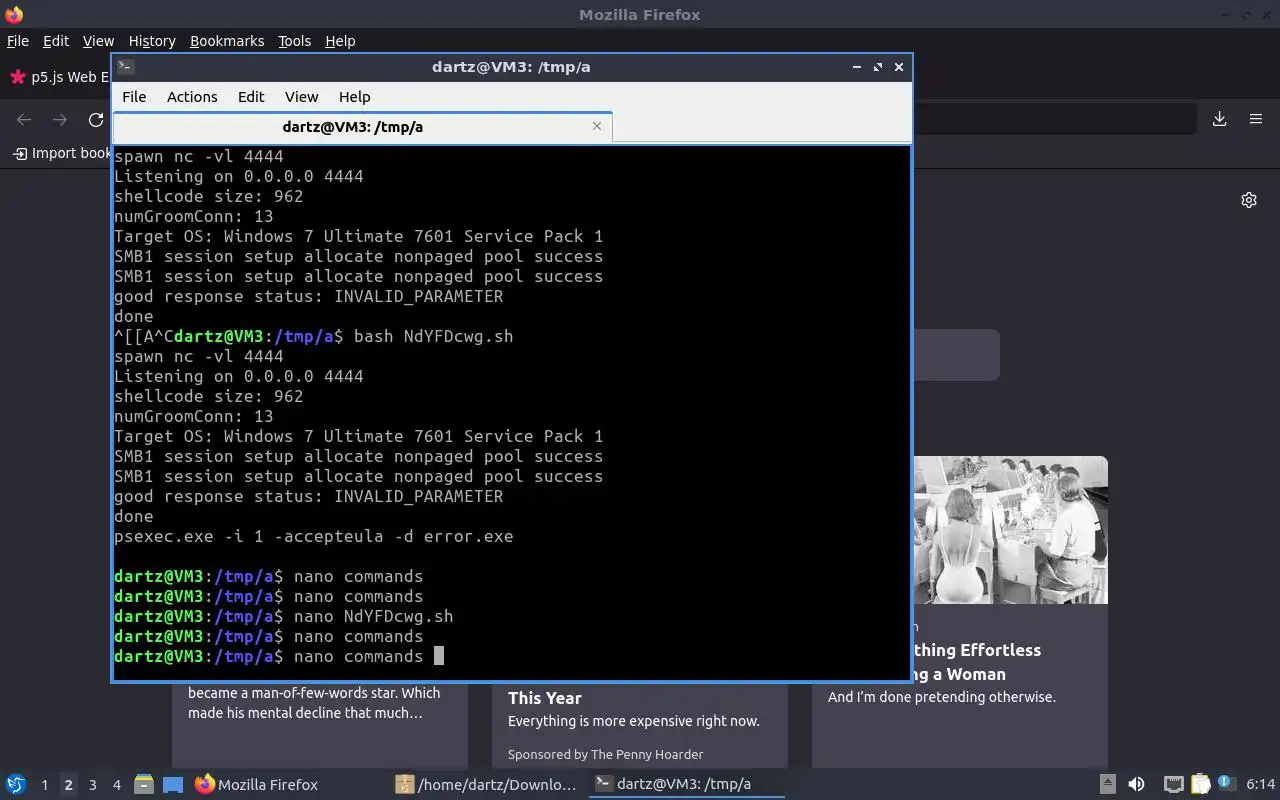Open new tab page settings gear
The image size is (1280, 800).
click(x=1249, y=200)
